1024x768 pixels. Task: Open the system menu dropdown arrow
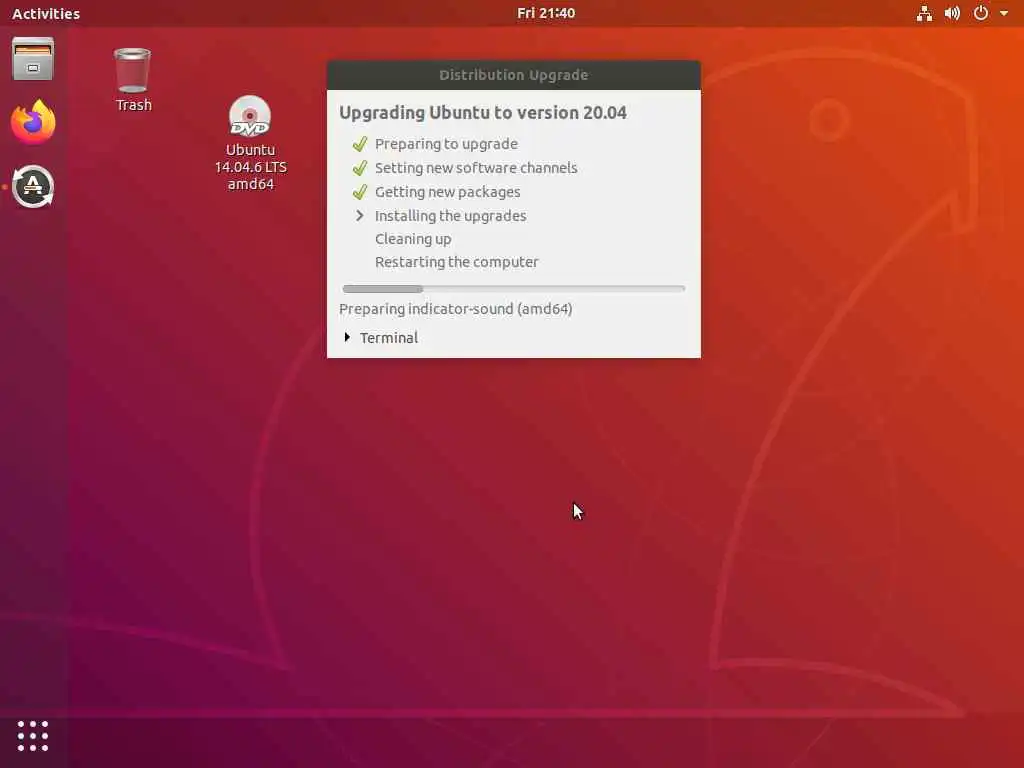pyautogui.click(x=1004, y=13)
